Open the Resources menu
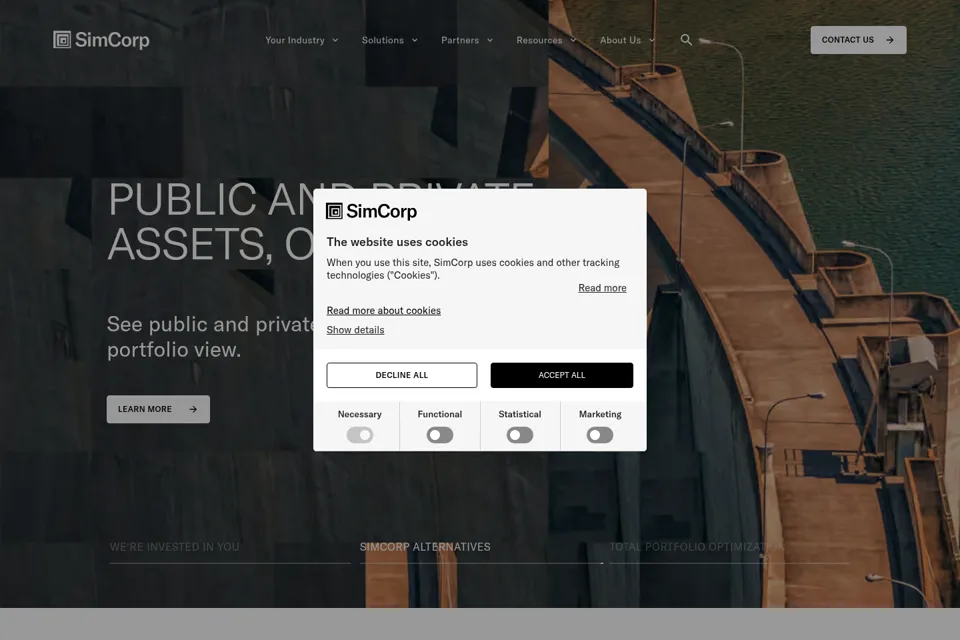The width and height of the screenshot is (960, 640). [x=539, y=40]
